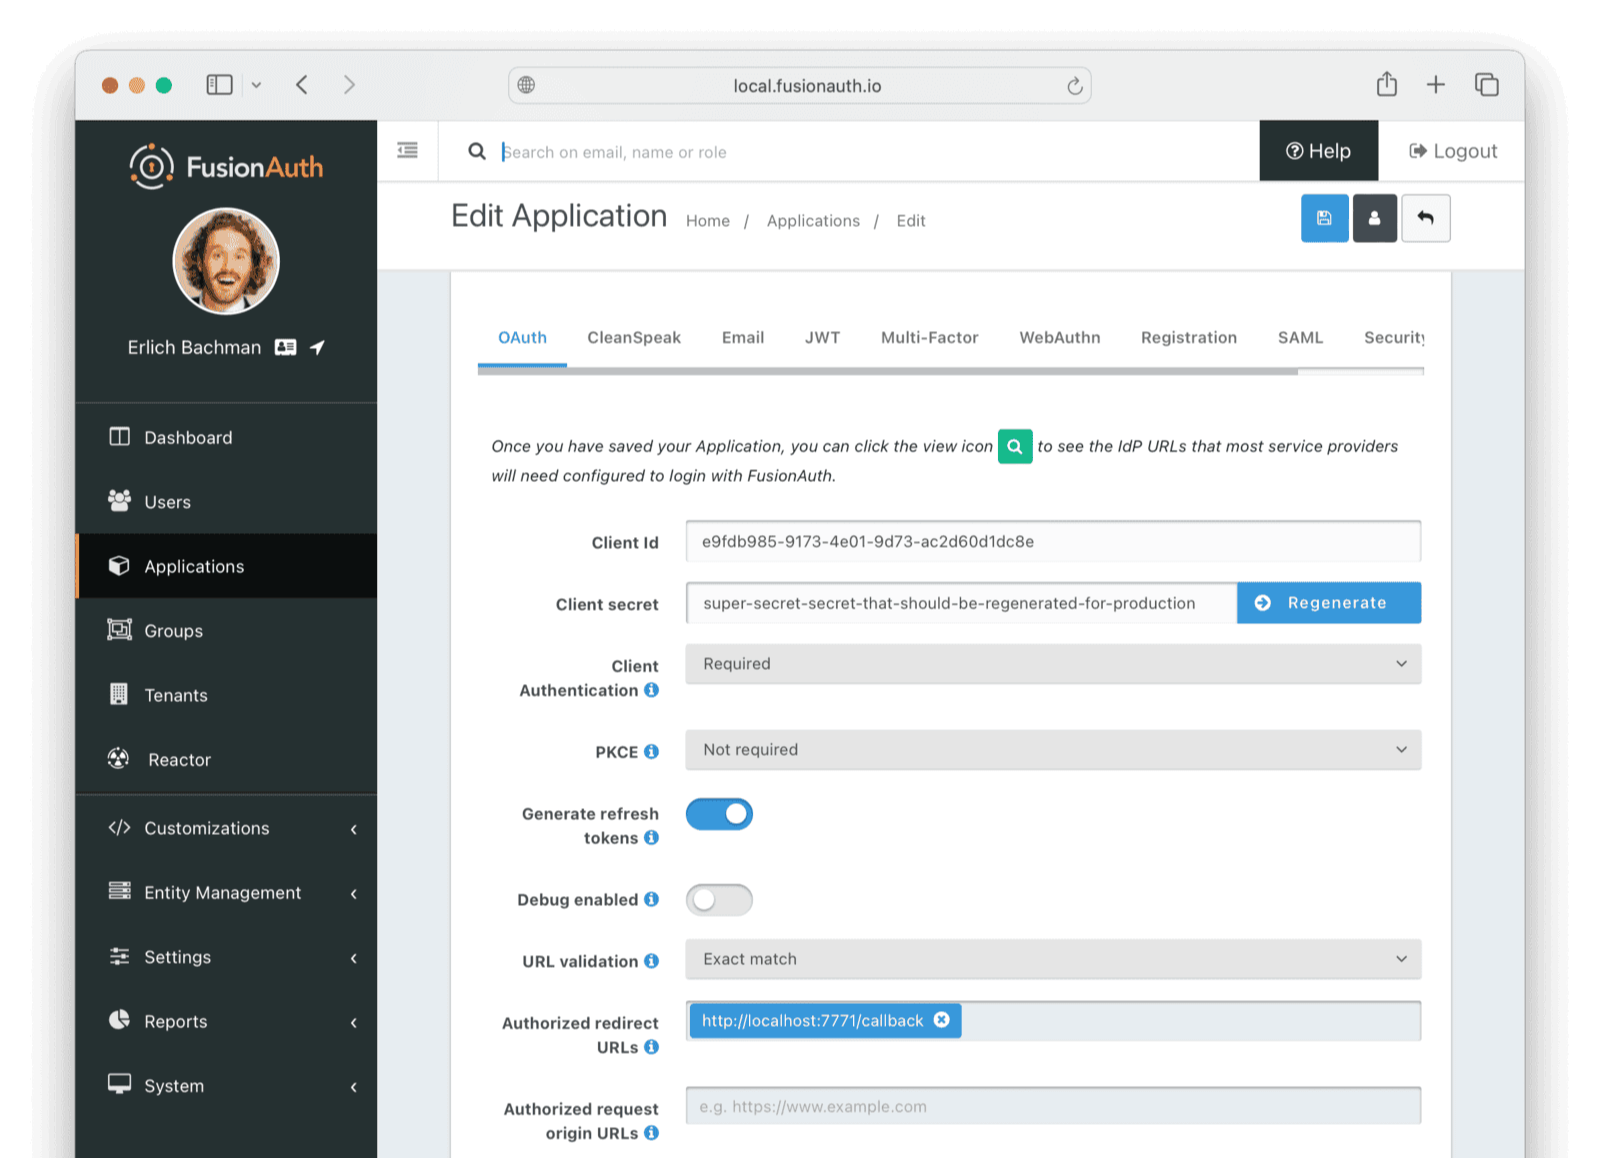1600x1158 pixels.
Task: Open the Reactor section
Action: tap(226, 760)
